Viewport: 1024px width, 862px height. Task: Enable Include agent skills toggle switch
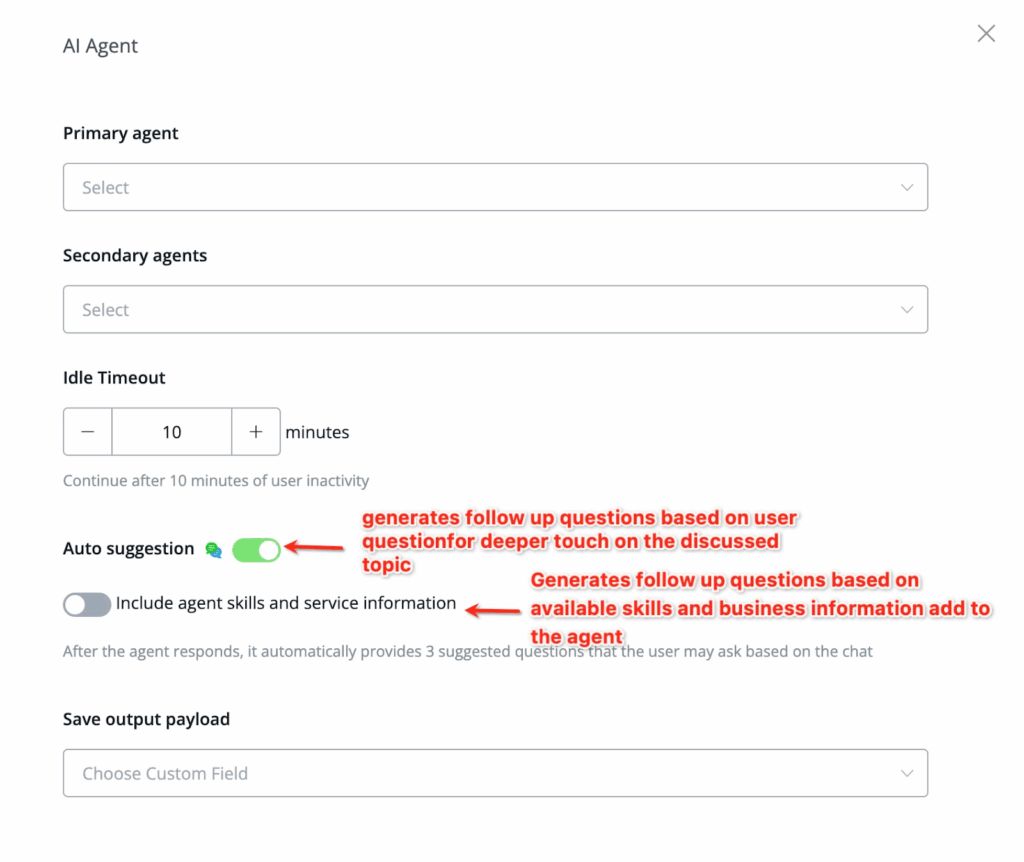pyautogui.click(x=87, y=604)
